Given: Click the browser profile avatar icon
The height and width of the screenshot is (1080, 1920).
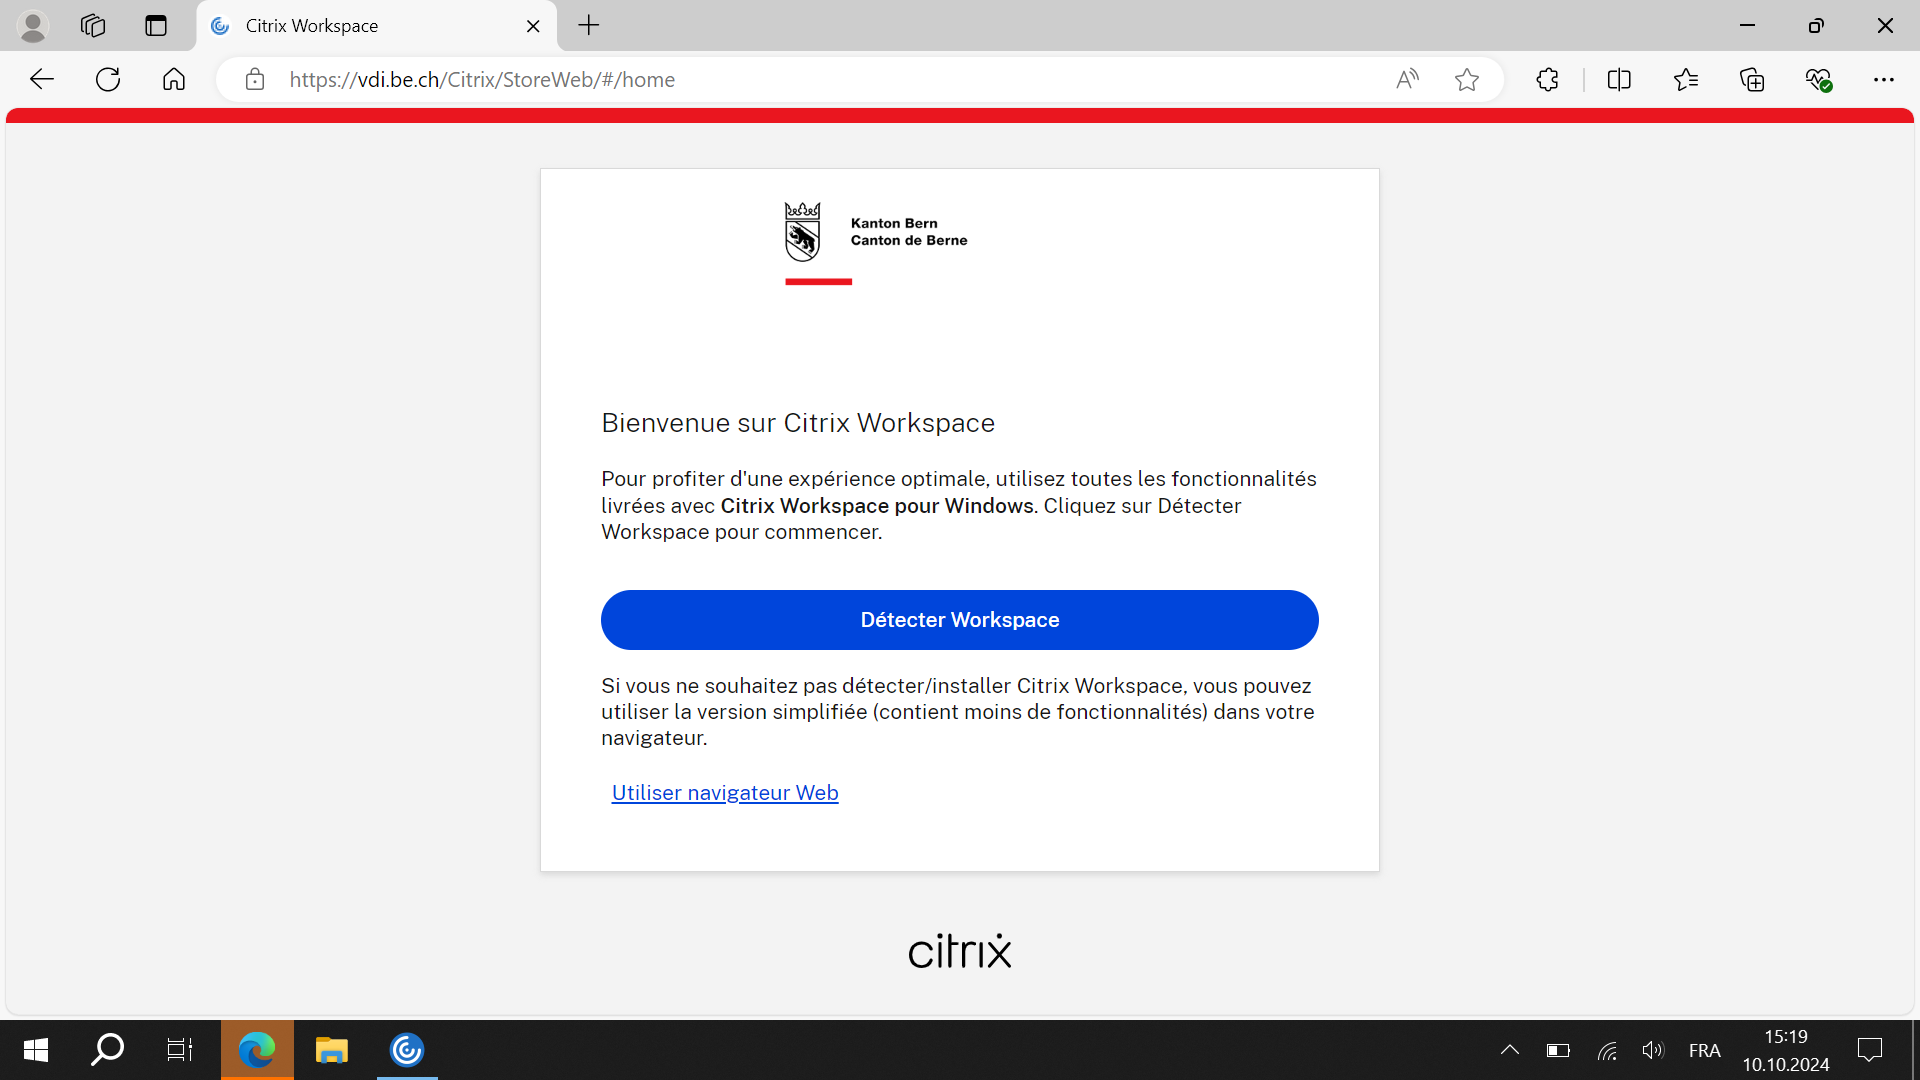Looking at the screenshot, I should 33,26.
